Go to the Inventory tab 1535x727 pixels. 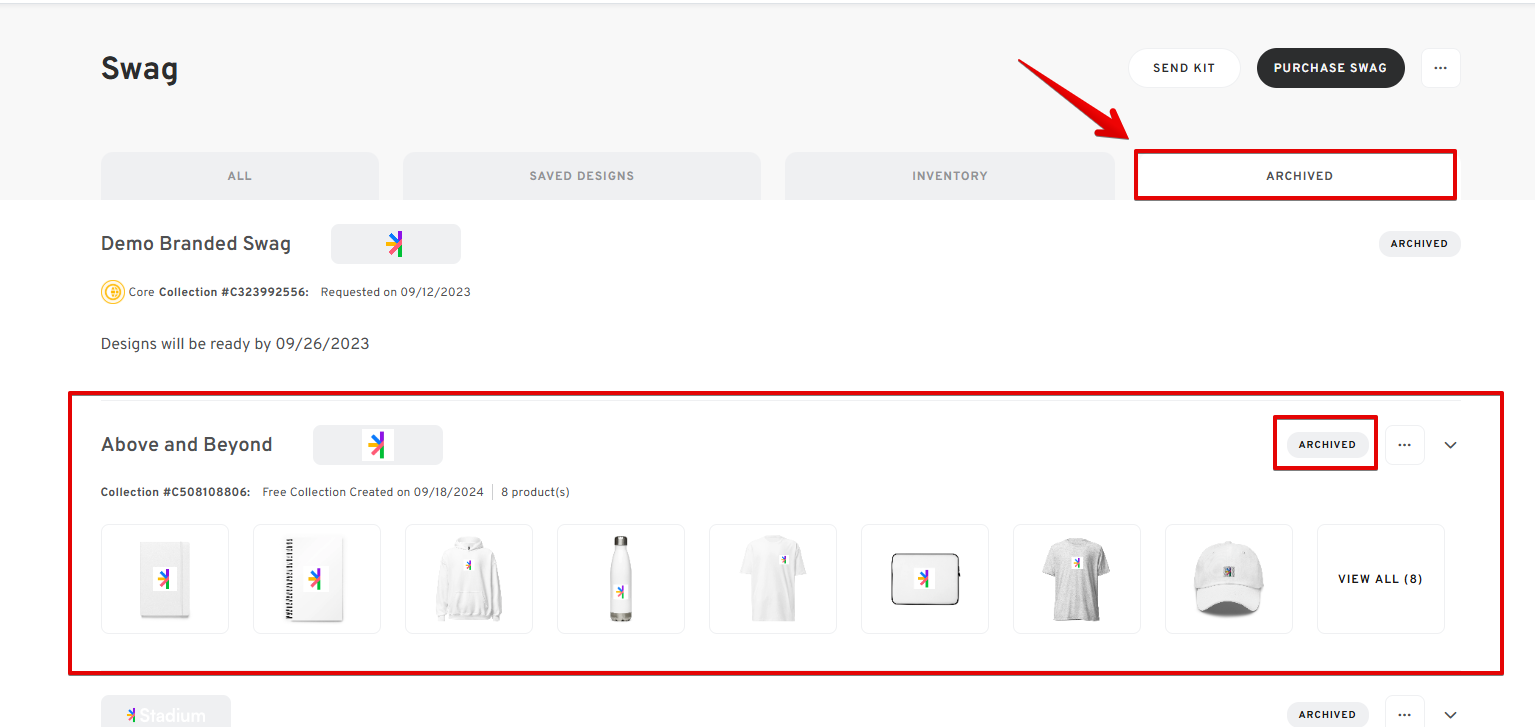pyautogui.click(x=949, y=176)
